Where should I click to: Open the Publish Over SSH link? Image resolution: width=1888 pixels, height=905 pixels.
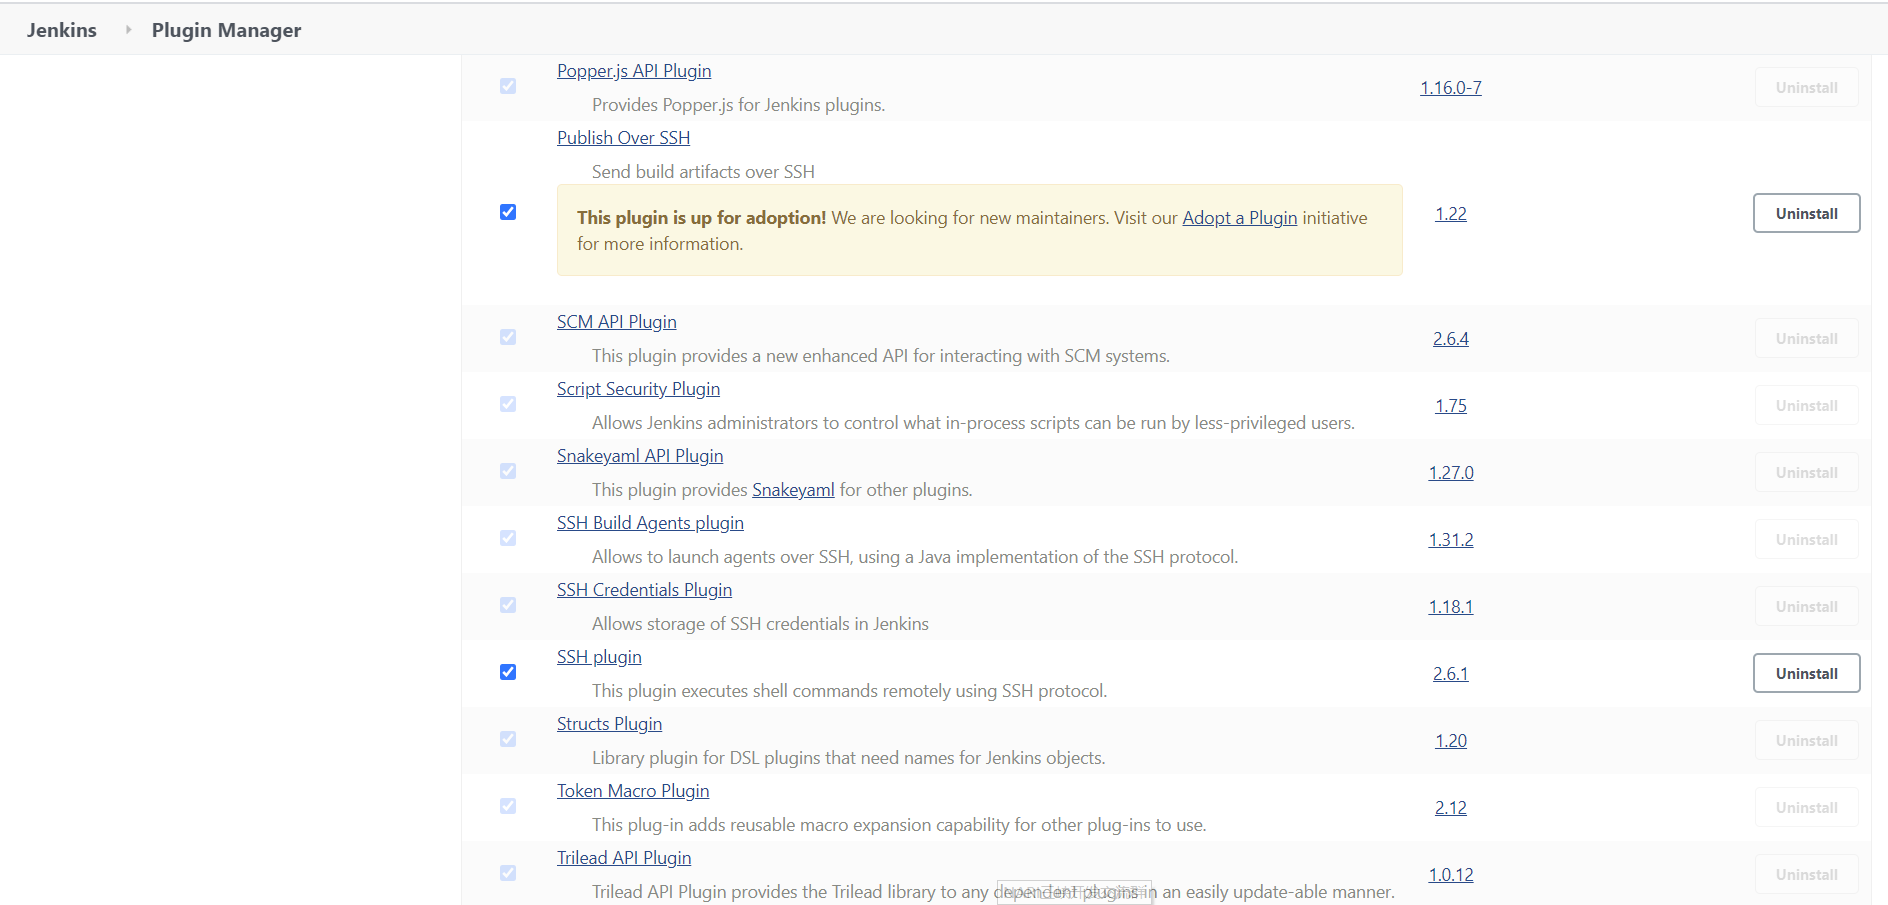[x=623, y=138]
